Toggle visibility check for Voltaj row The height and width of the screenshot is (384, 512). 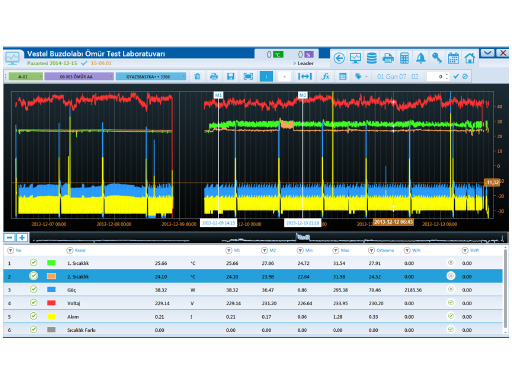click(33, 303)
